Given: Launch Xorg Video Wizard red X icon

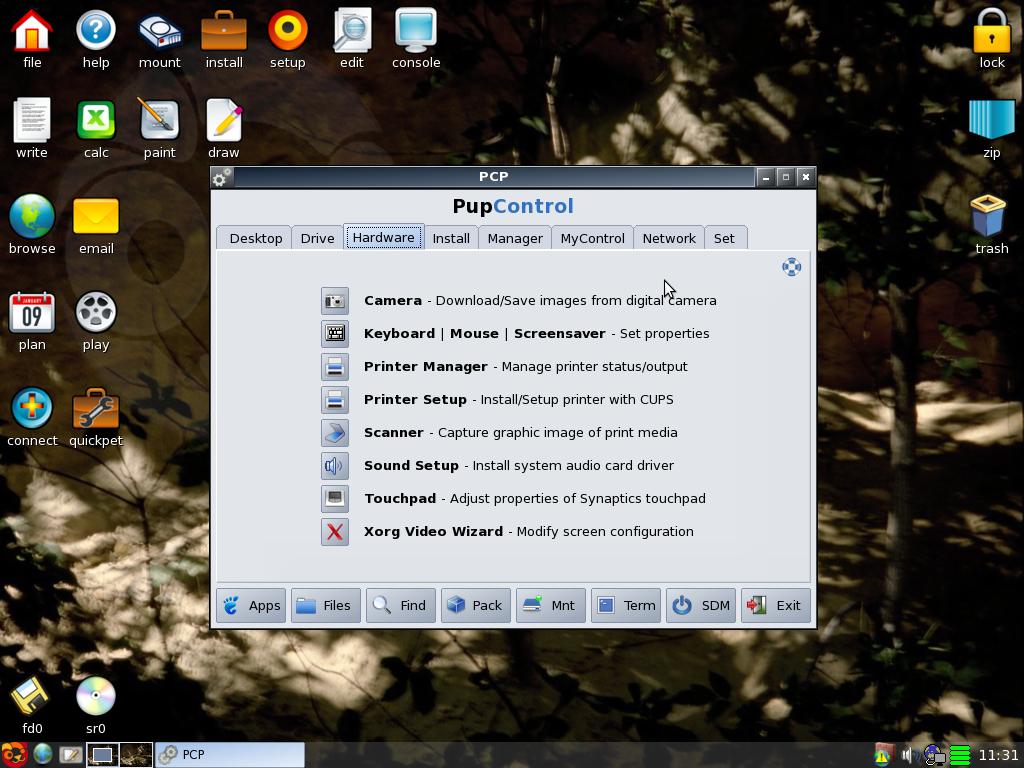Looking at the screenshot, I should (x=334, y=531).
